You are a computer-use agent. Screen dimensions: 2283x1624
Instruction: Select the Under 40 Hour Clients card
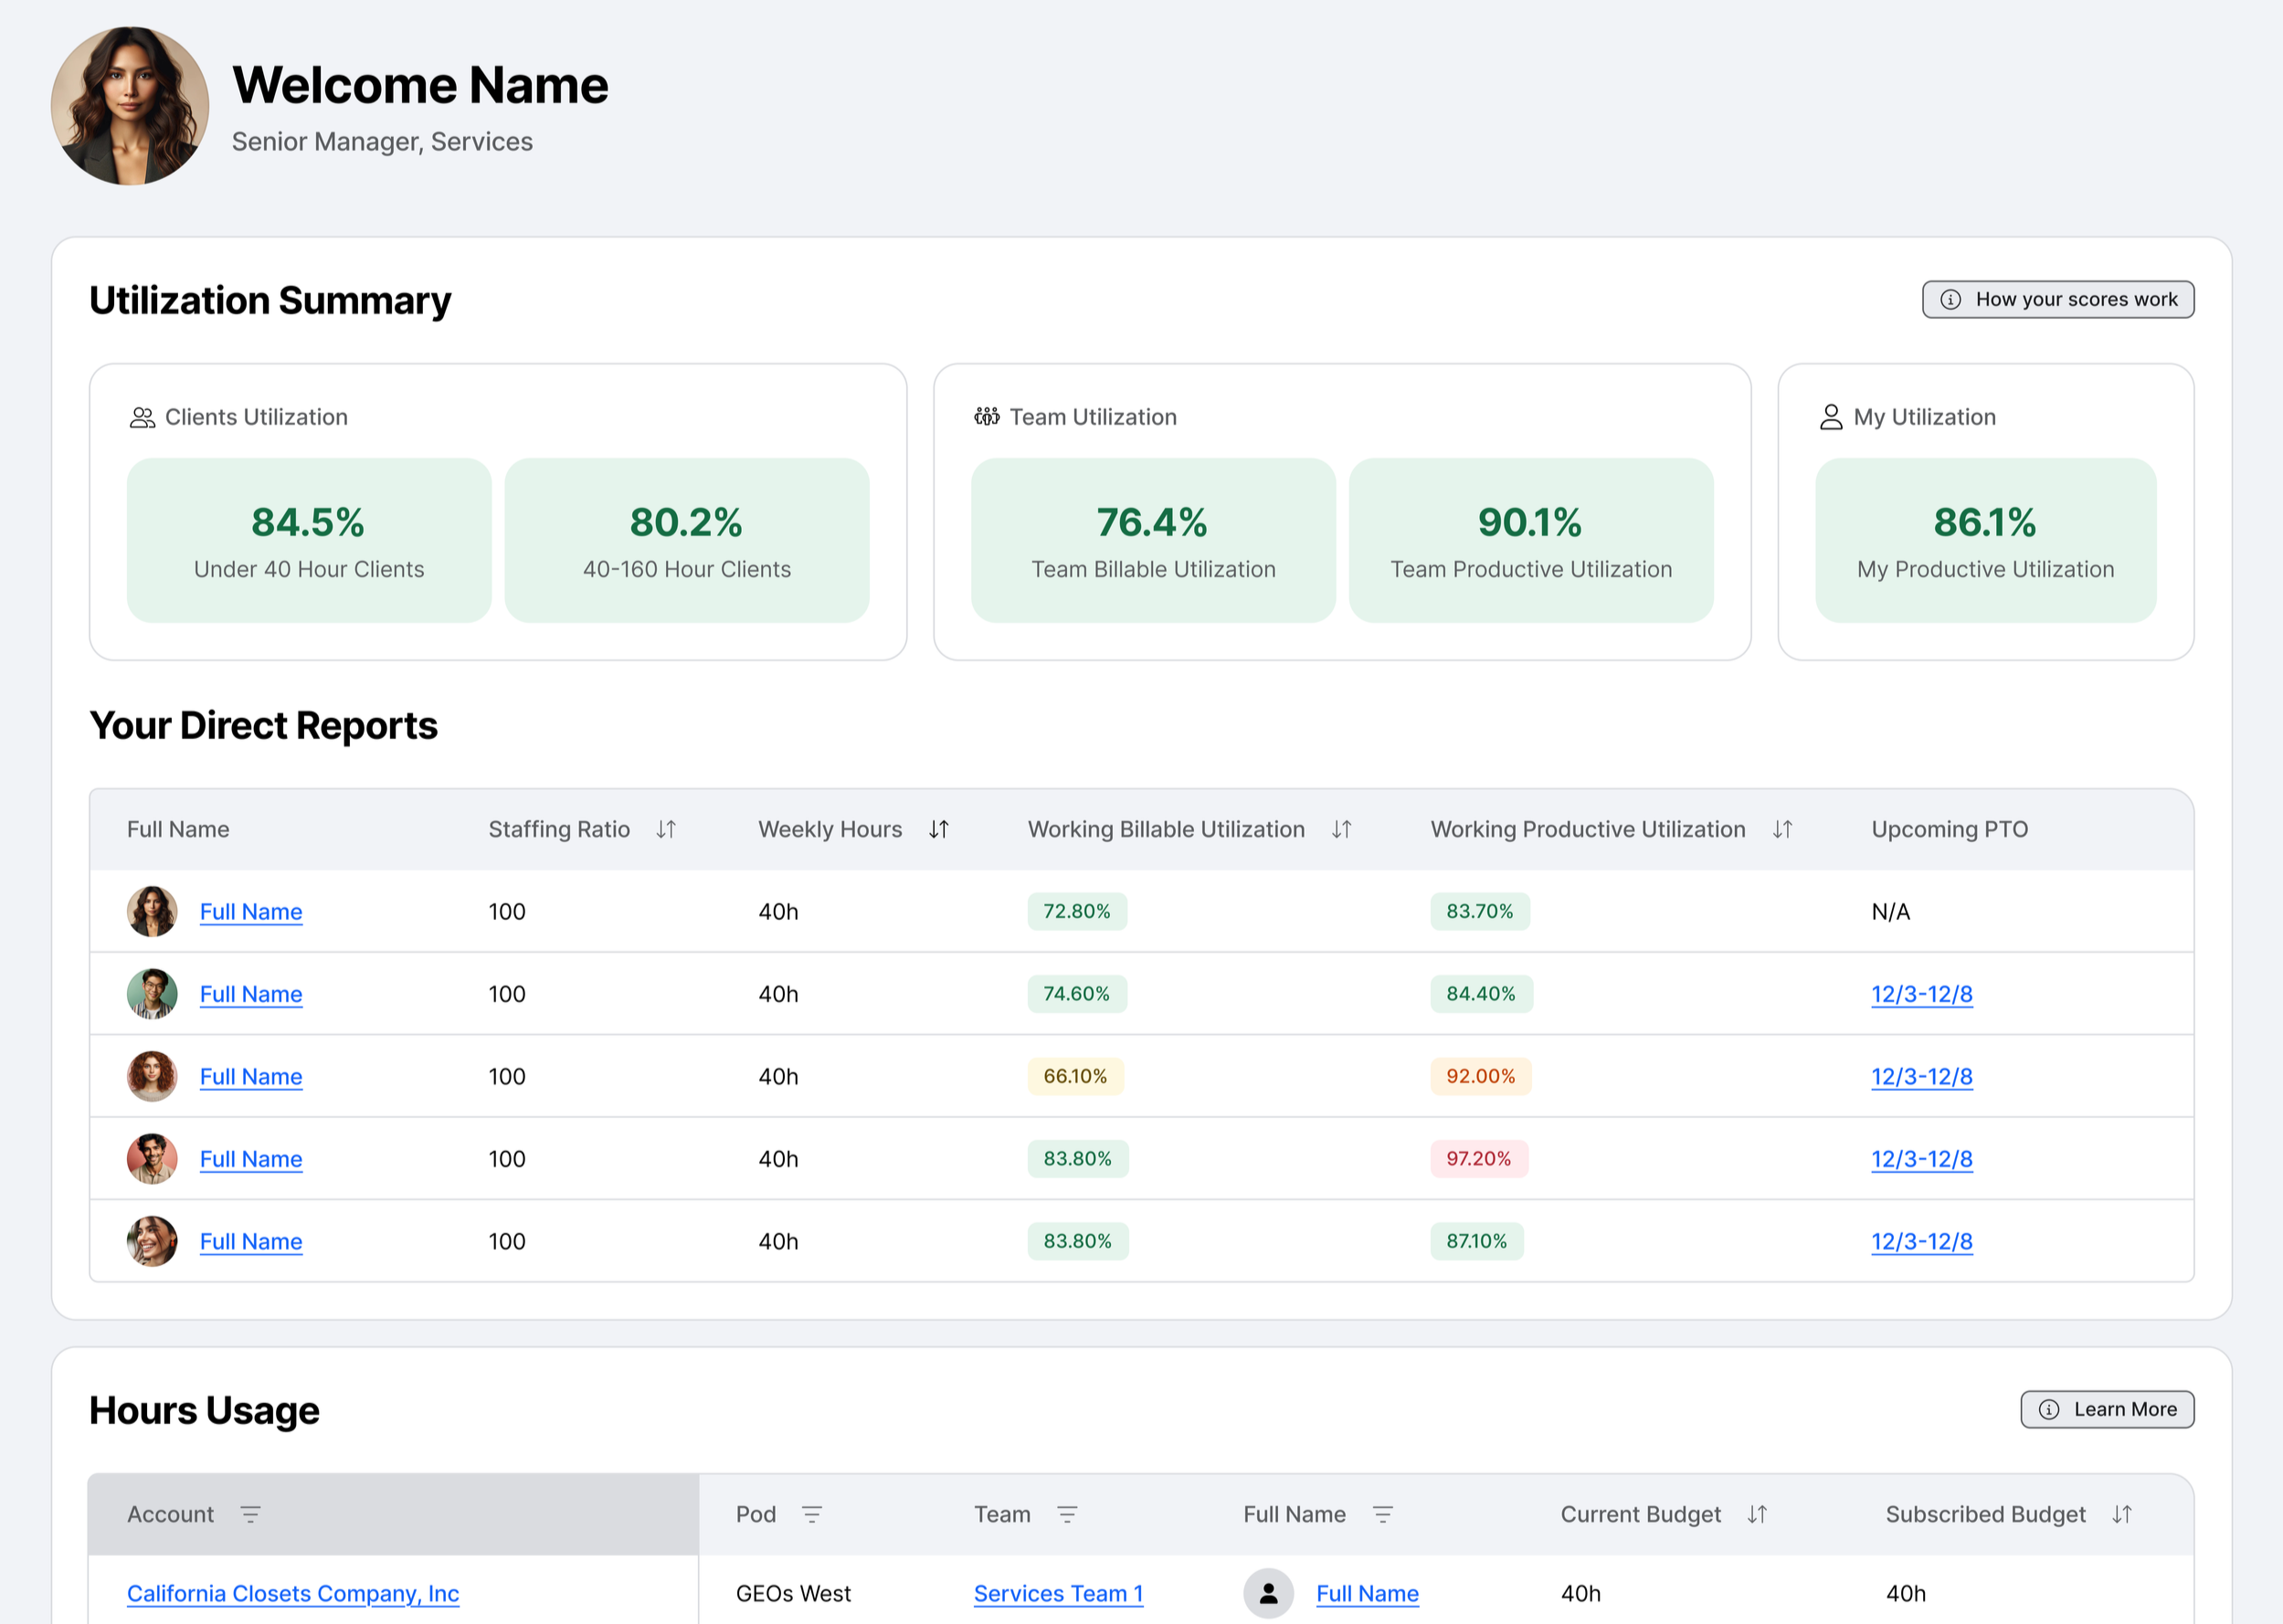(309, 540)
